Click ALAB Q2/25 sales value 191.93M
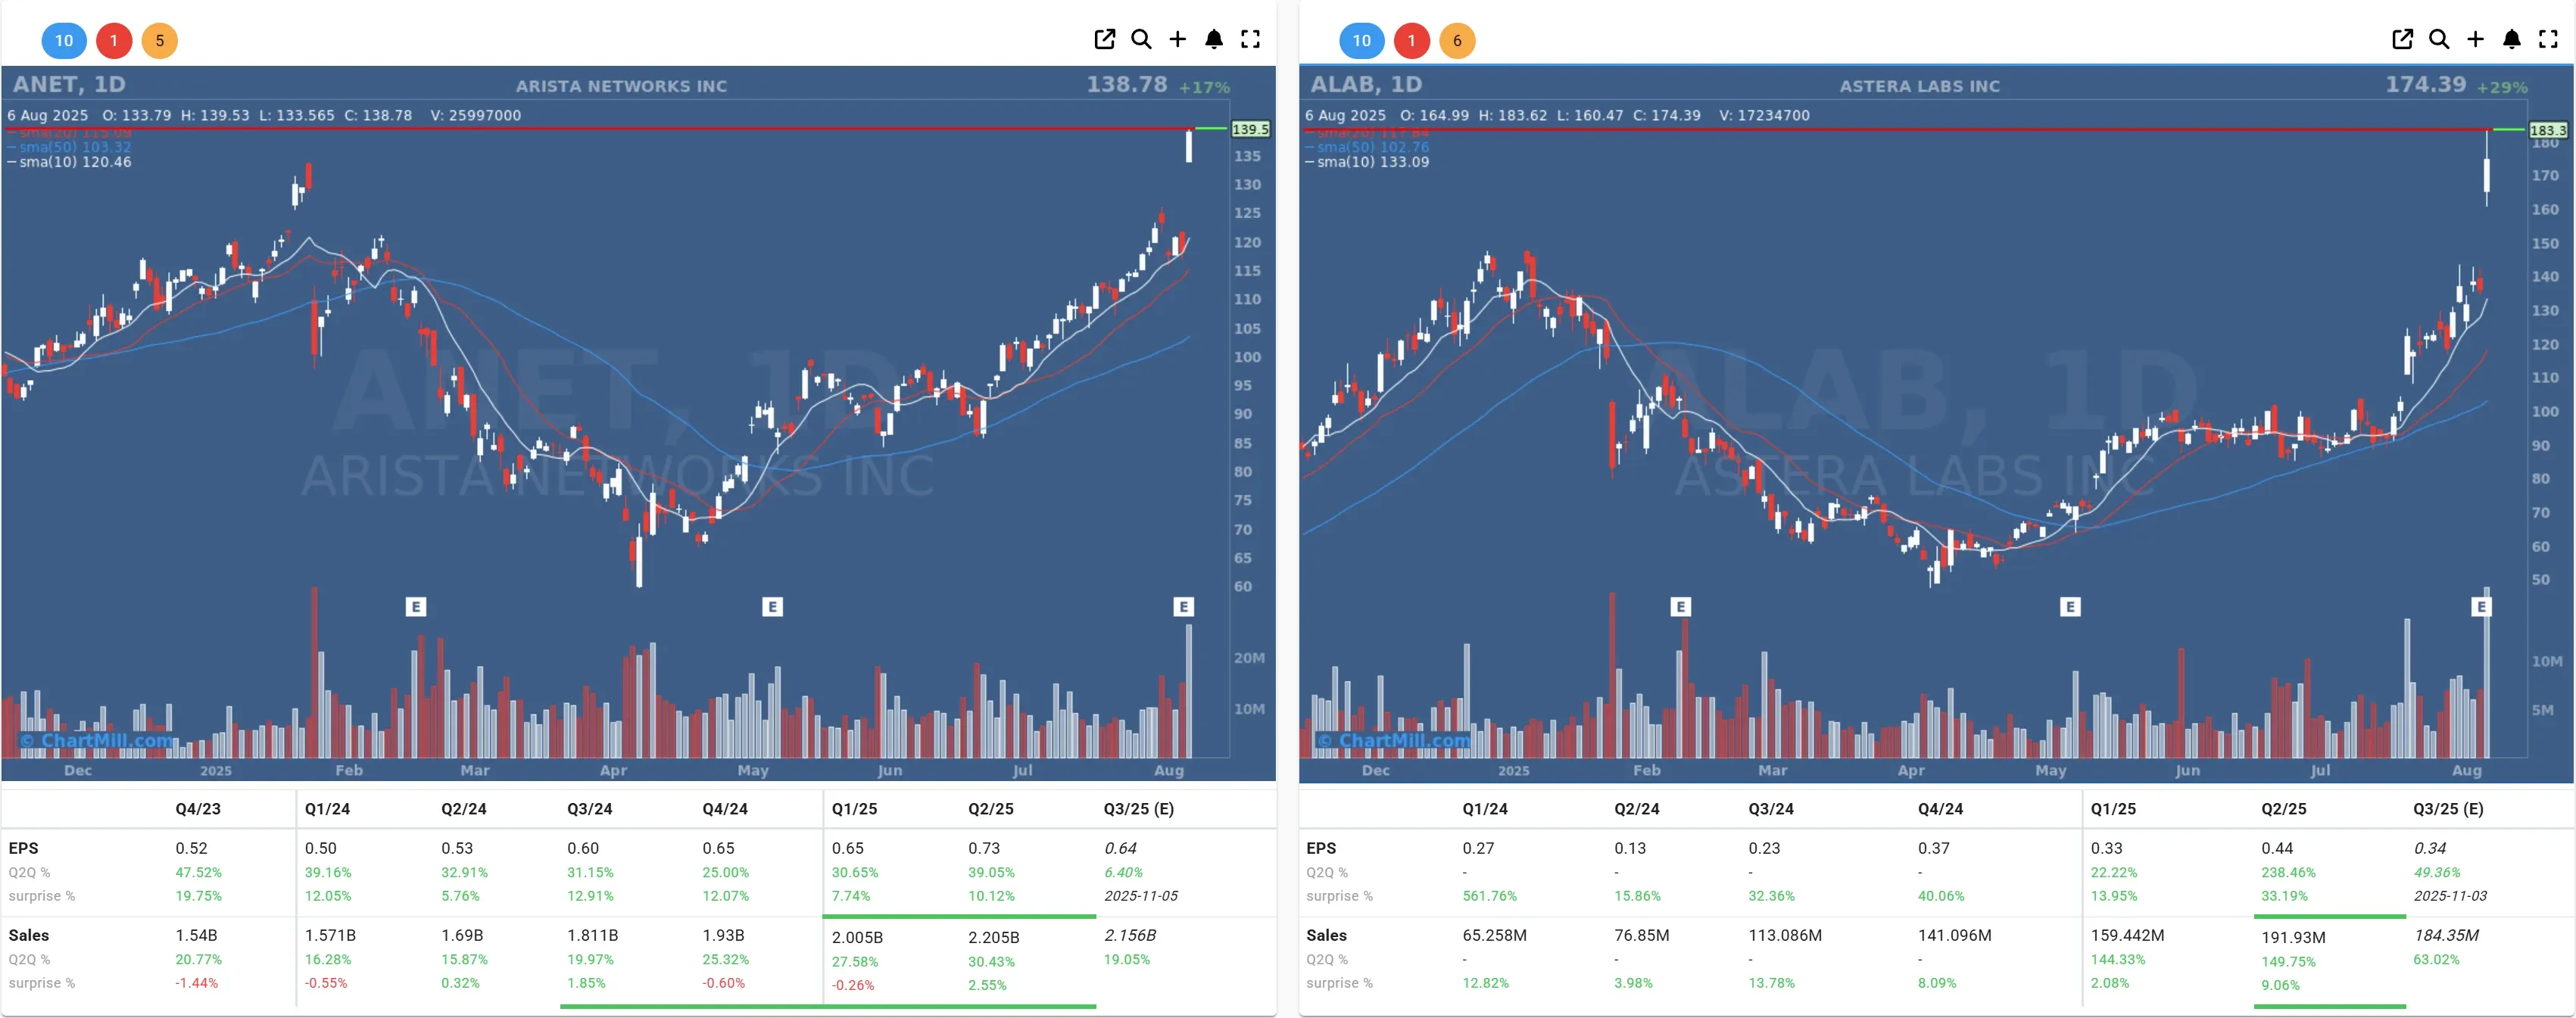 2294,938
